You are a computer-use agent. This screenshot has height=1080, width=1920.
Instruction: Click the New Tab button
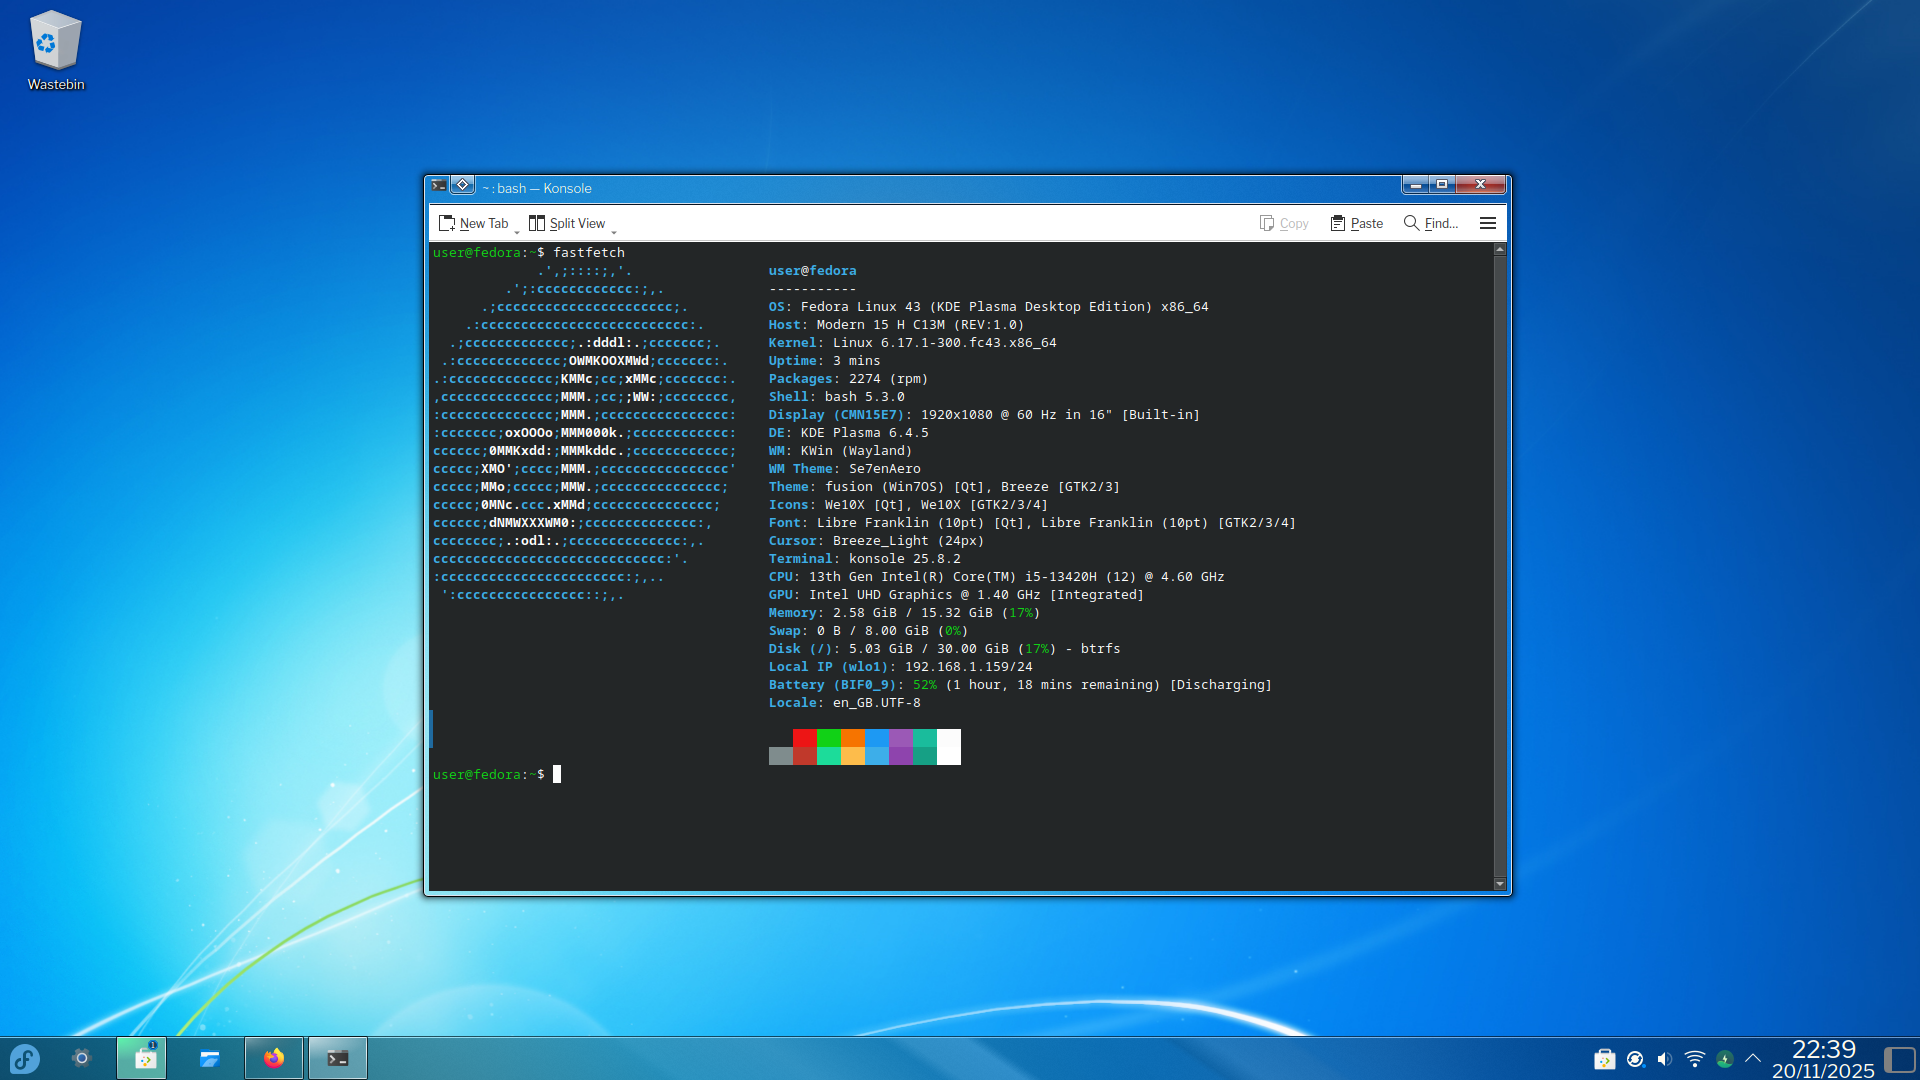pos(474,223)
